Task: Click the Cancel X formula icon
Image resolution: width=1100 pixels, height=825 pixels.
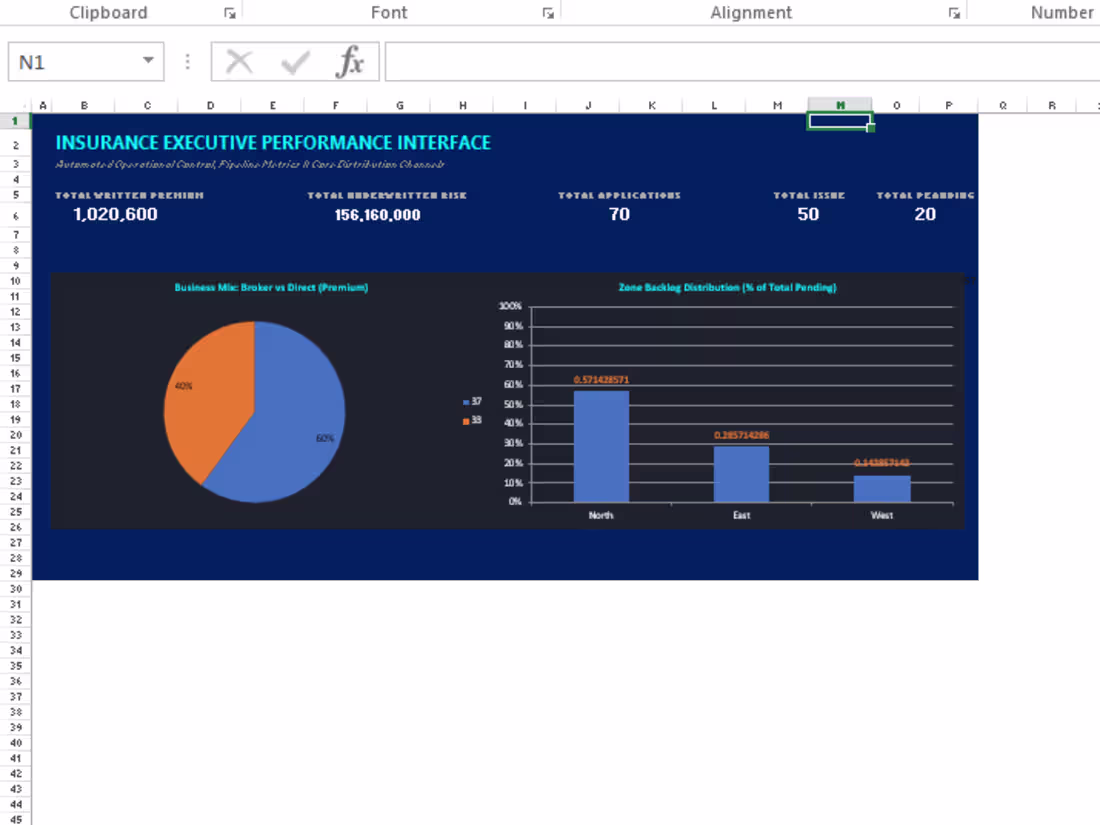Action: click(239, 62)
